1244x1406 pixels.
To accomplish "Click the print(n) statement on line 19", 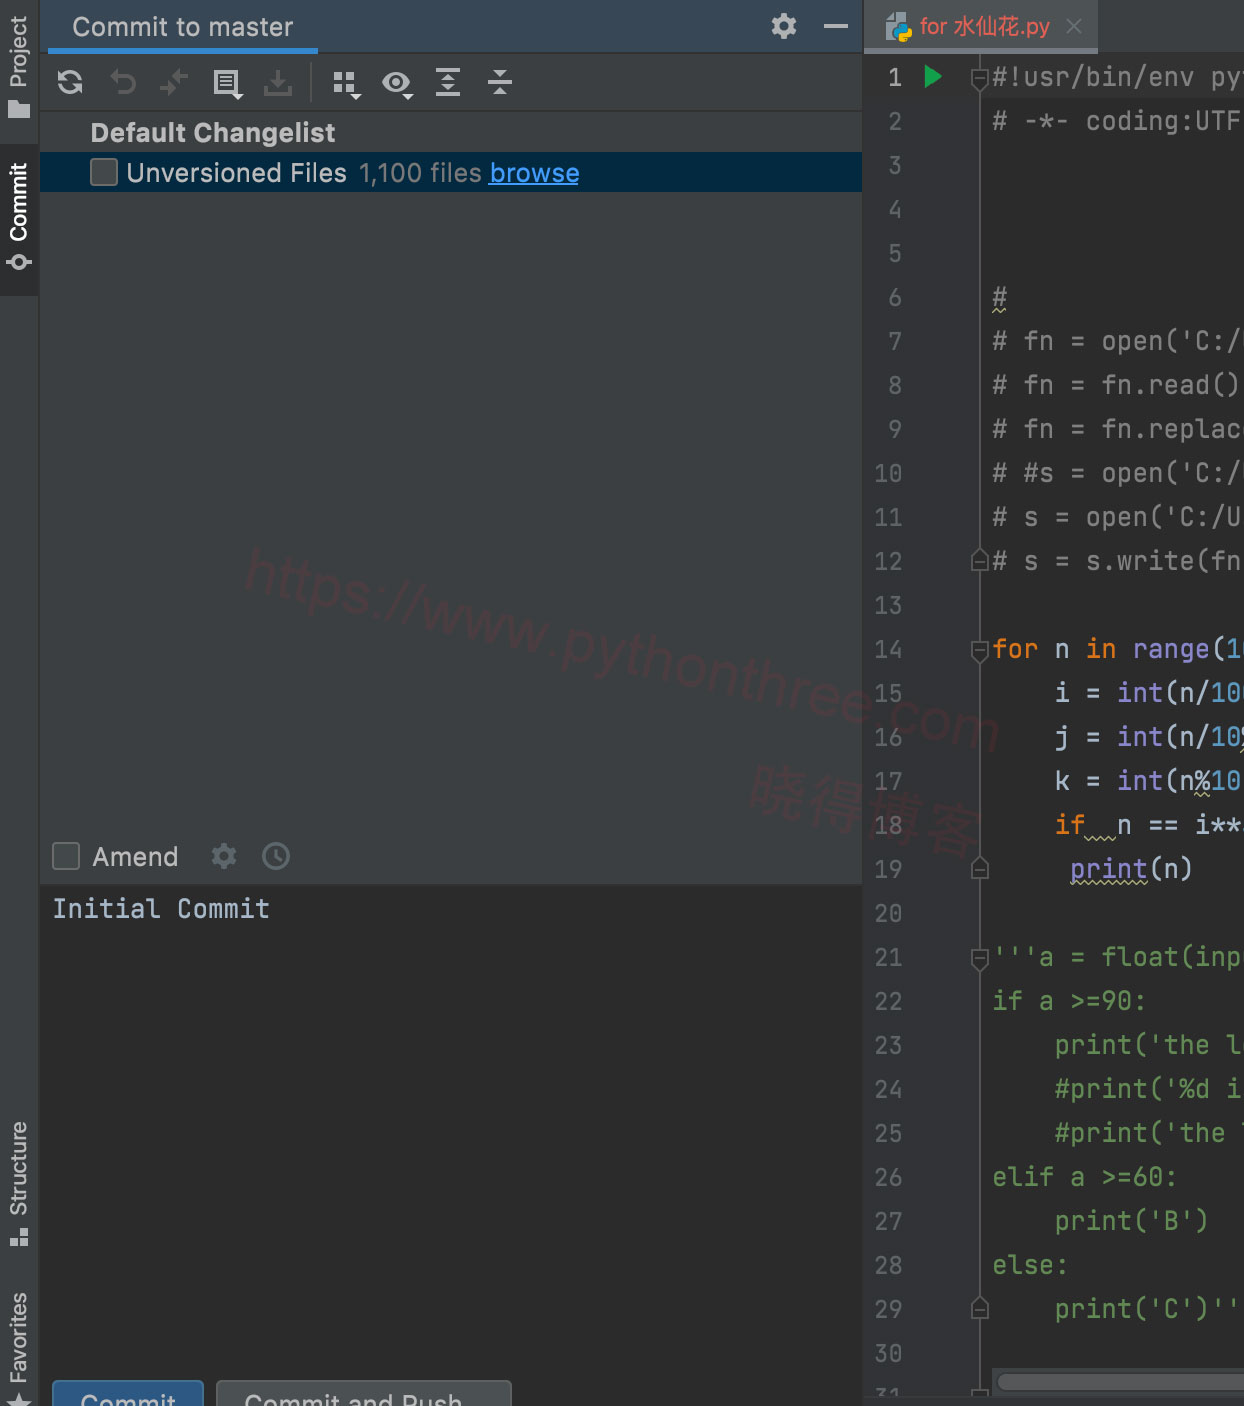I will (1131, 869).
